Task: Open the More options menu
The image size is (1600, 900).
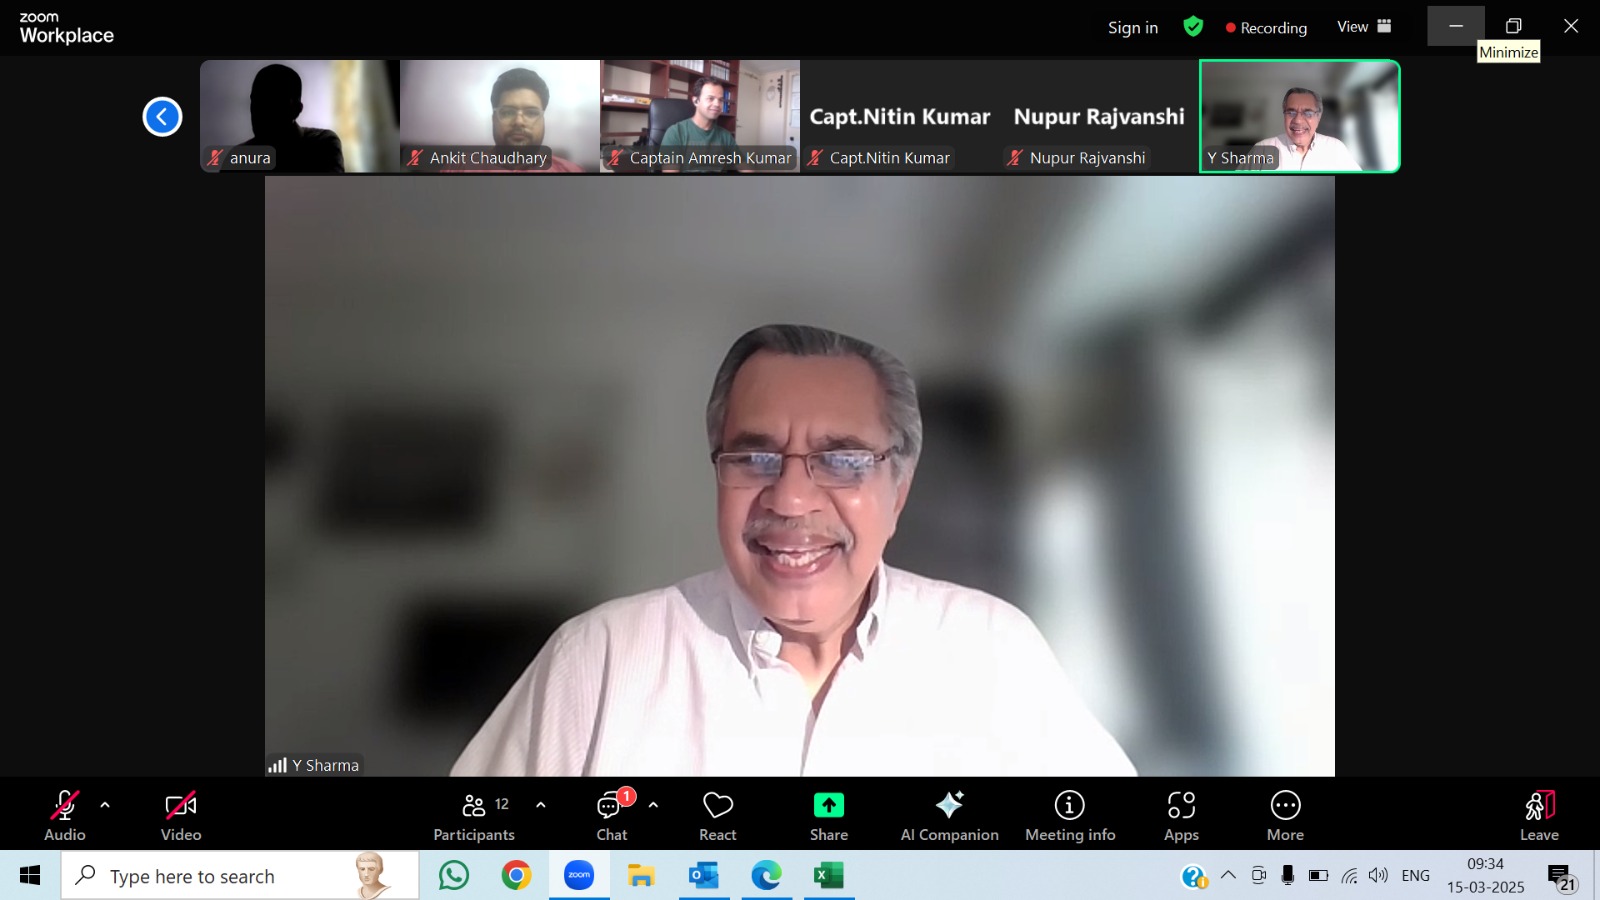Action: point(1285,815)
